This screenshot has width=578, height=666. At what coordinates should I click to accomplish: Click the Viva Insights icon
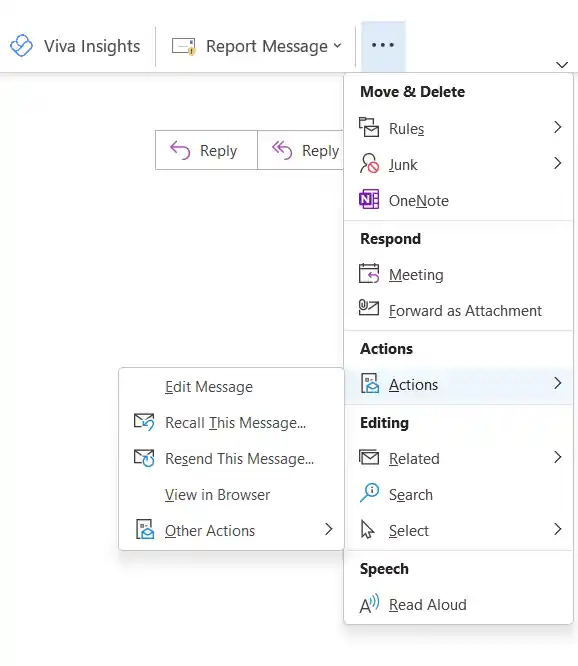point(21,45)
